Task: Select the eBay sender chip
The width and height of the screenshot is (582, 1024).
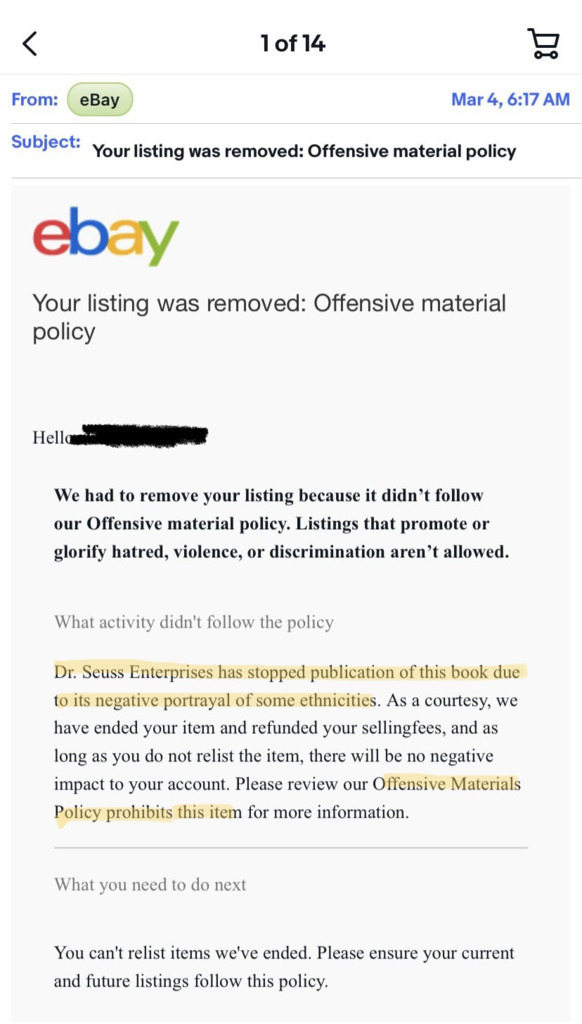Action: [x=99, y=100]
